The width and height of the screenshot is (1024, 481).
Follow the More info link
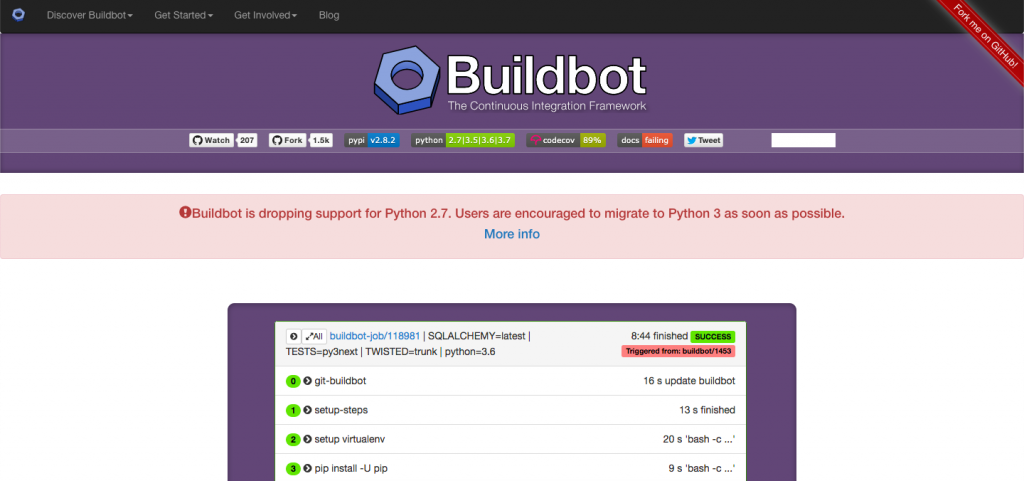[512, 234]
